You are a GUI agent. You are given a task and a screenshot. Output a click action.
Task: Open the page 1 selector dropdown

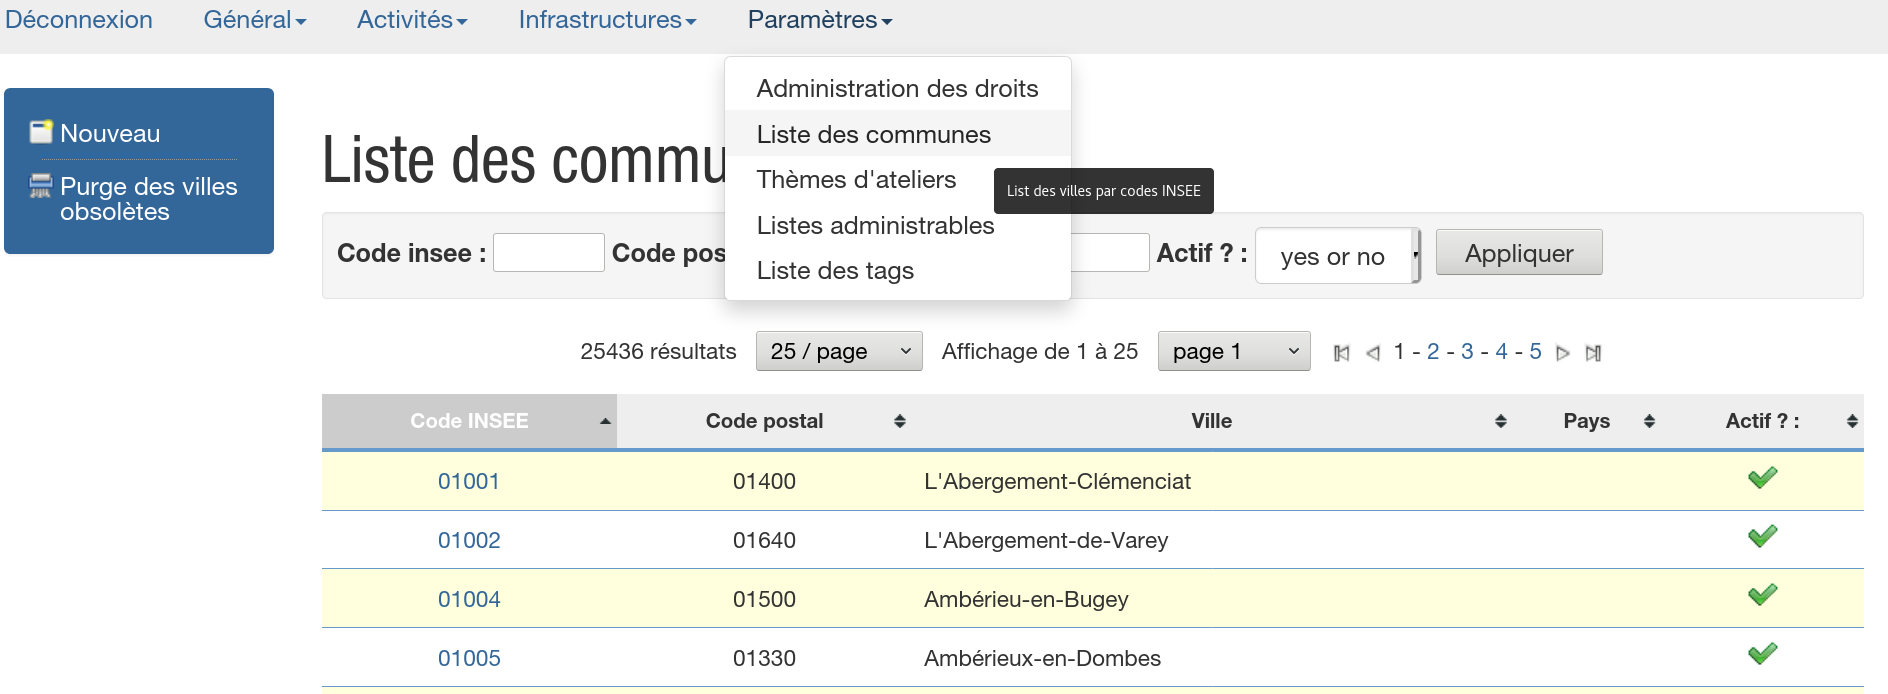pyautogui.click(x=1233, y=351)
